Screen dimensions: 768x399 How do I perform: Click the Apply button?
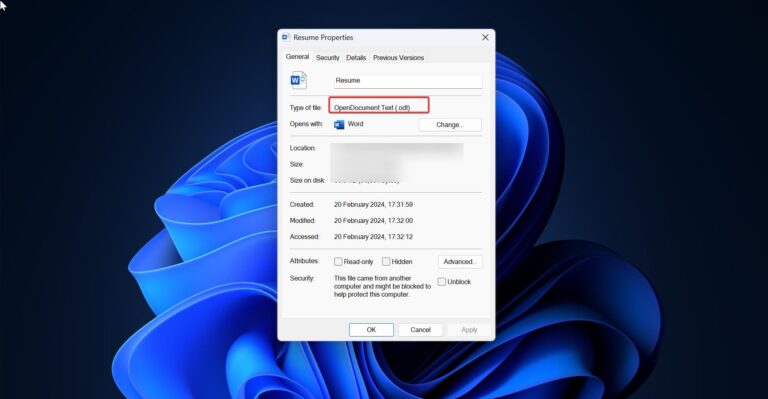click(x=469, y=330)
